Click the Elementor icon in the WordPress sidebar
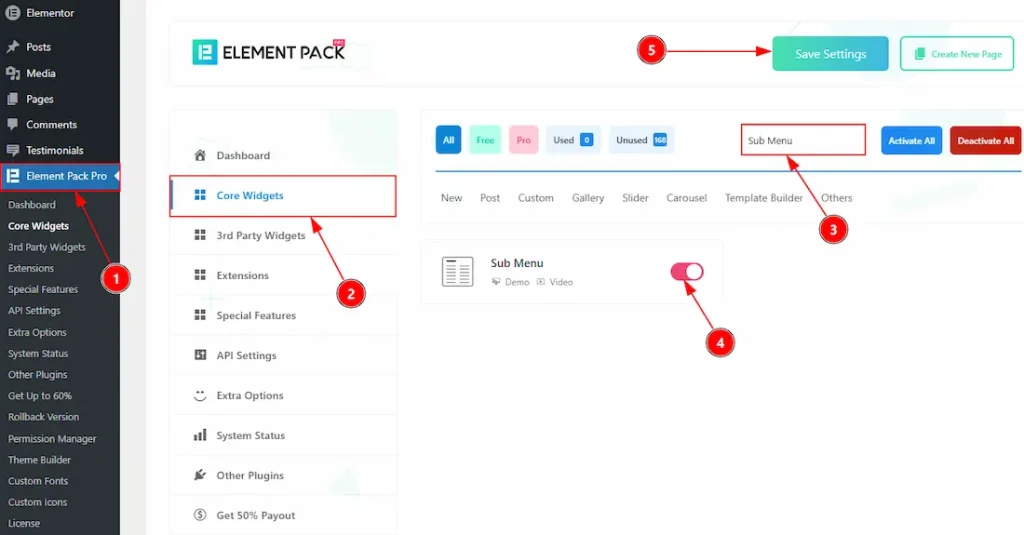 pyautogui.click(x=12, y=12)
